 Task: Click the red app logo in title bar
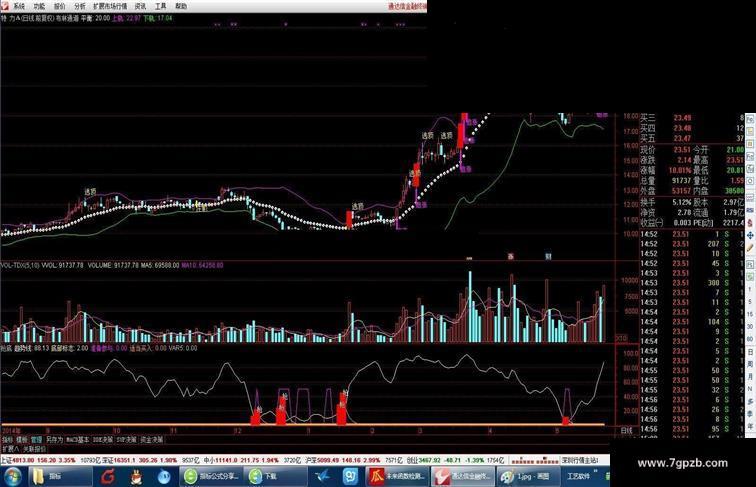pyautogui.click(x=5, y=6)
